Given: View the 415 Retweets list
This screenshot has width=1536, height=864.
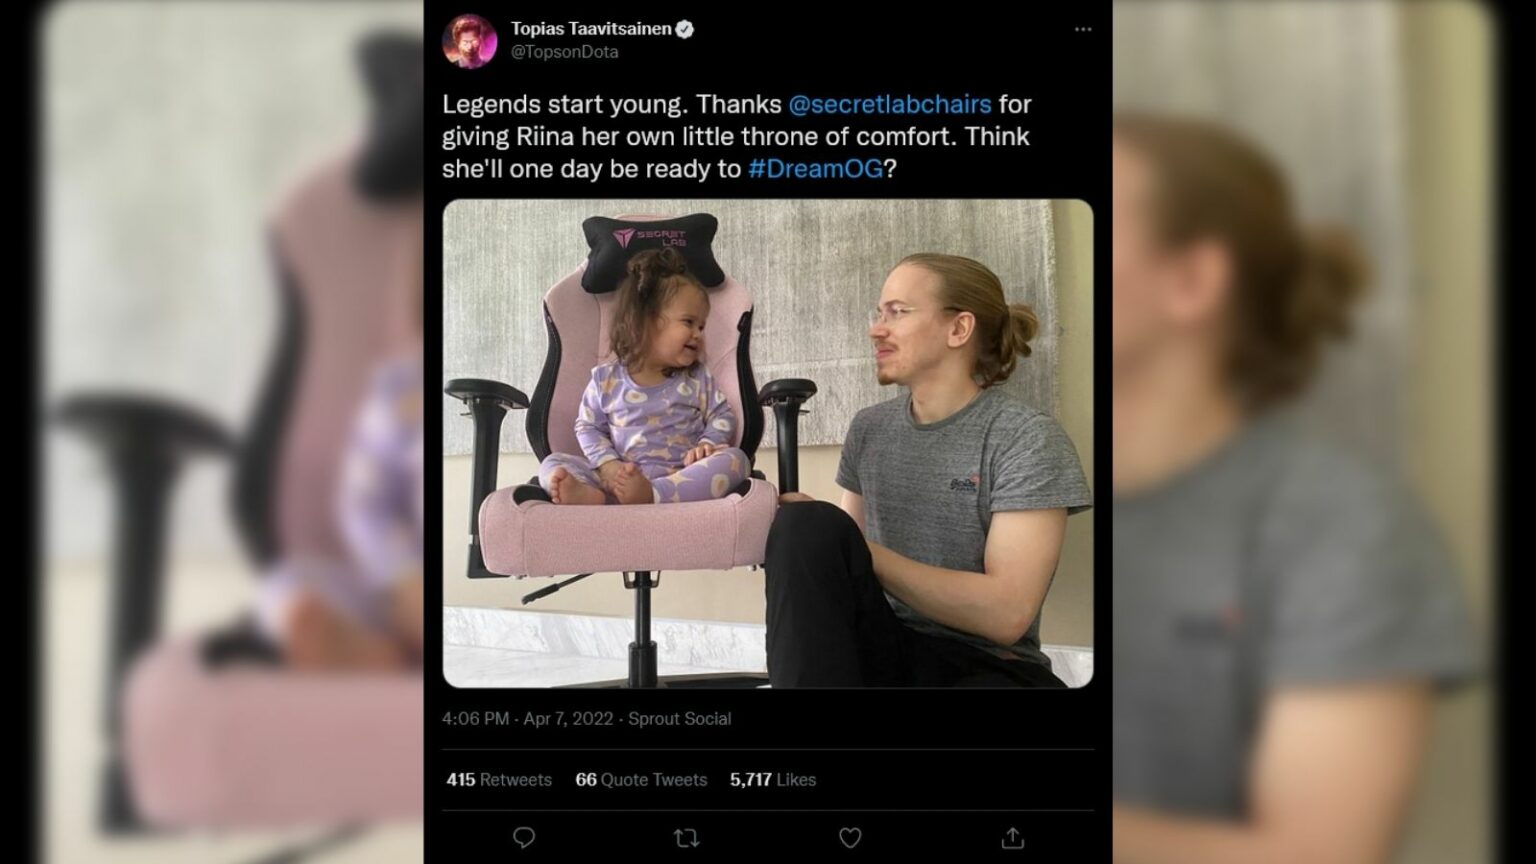Looking at the screenshot, I should pyautogui.click(x=499, y=780).
